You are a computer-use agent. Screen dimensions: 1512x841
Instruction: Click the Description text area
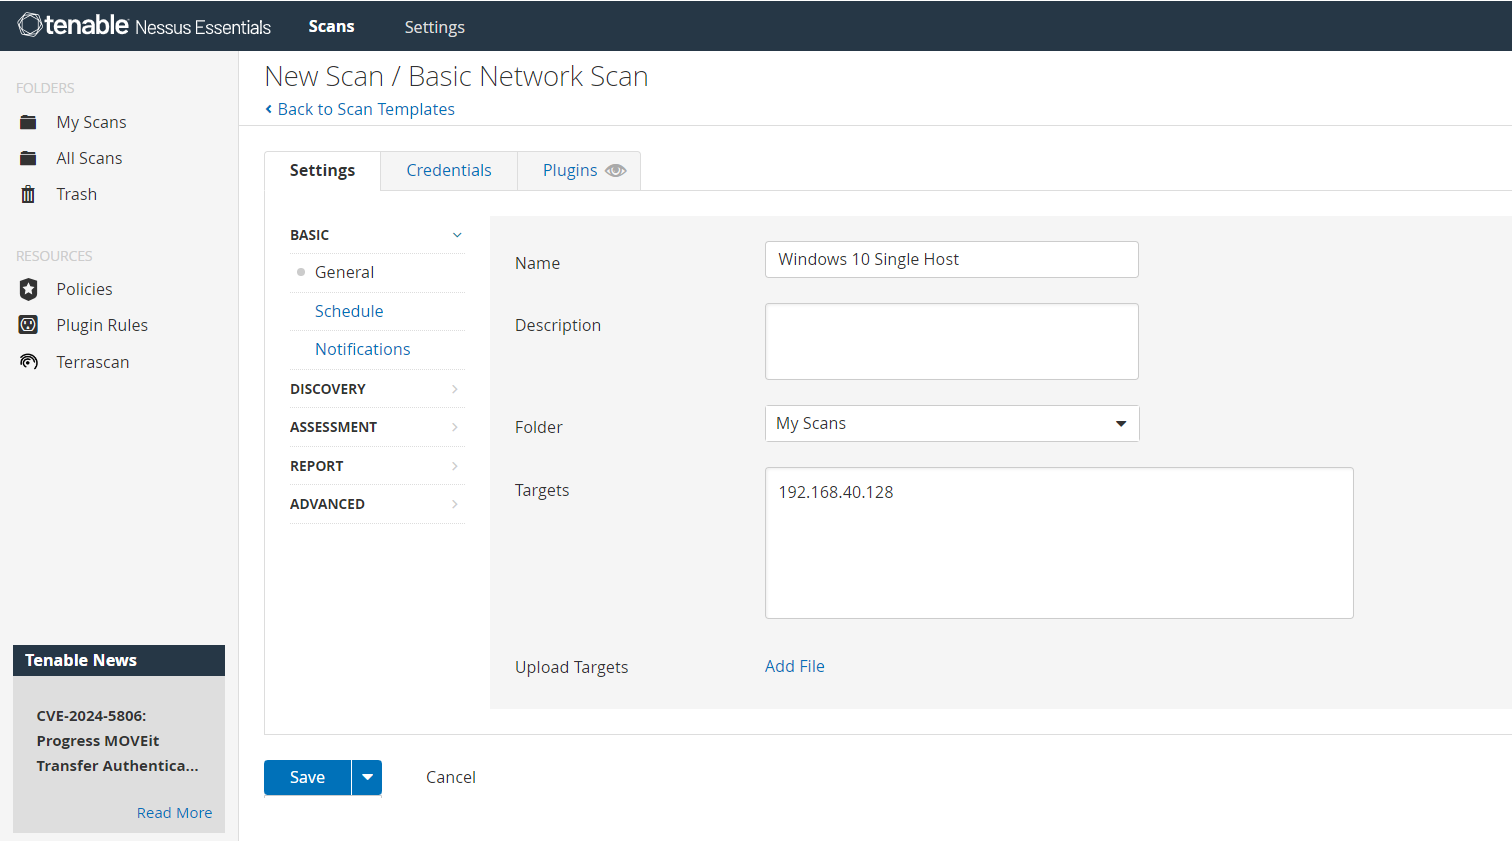(952, 342)
